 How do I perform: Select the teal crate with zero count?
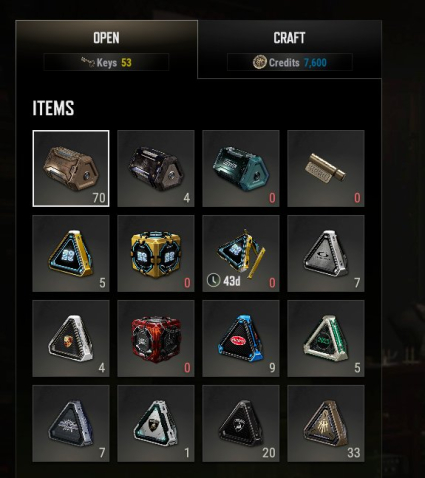coord(241,168)
